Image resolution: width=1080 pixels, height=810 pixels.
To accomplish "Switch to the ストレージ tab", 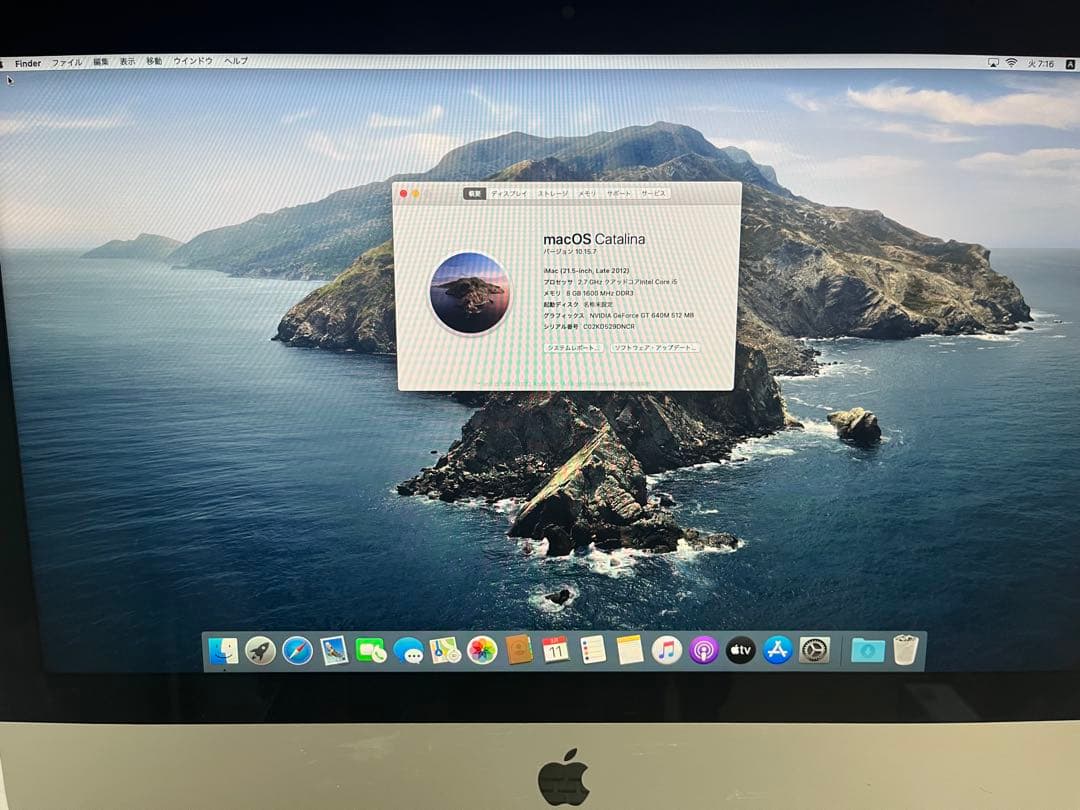I will click(554, 194).
